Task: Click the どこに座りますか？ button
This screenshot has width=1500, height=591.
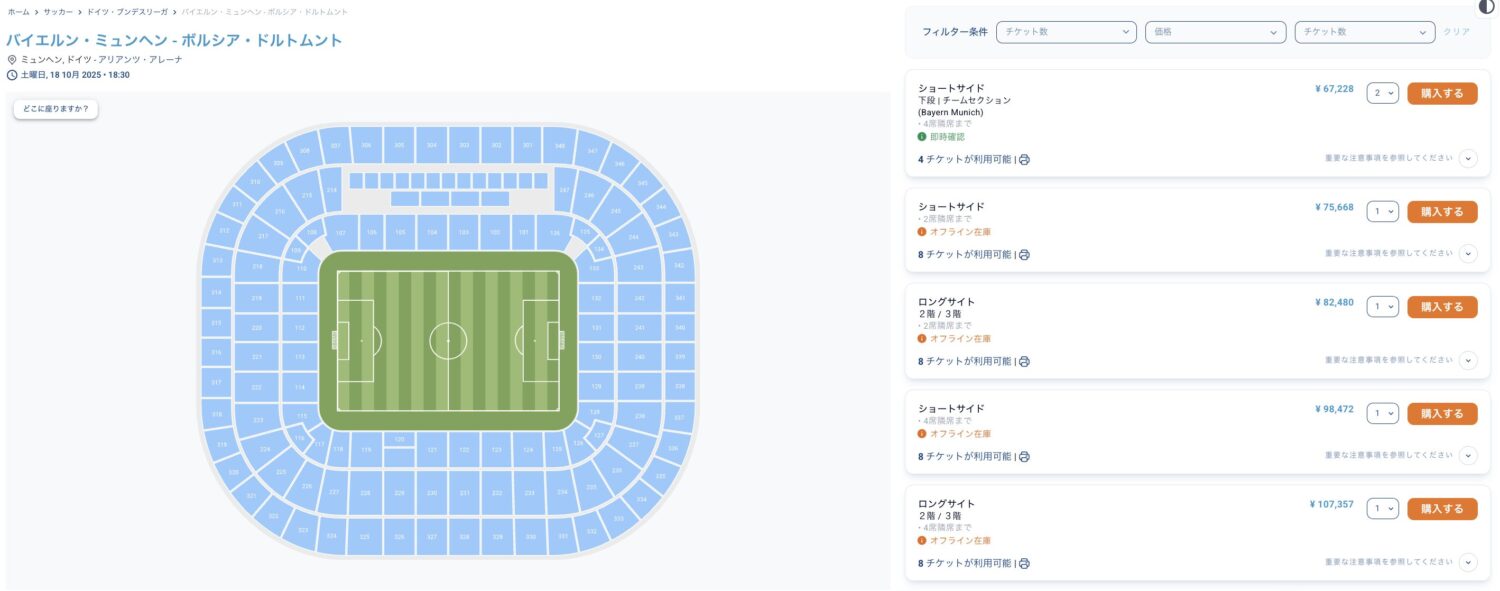Action: pos(56,109)
